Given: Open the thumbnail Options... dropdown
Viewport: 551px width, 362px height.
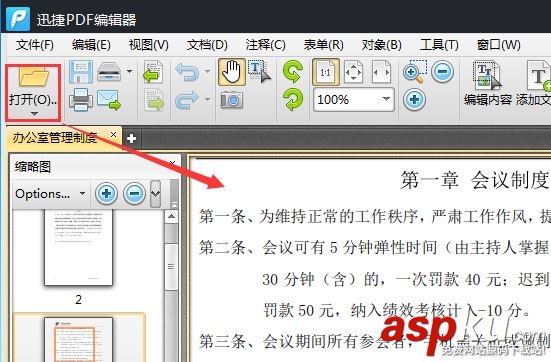Looking at the screenshot, I should coord(51,194).
